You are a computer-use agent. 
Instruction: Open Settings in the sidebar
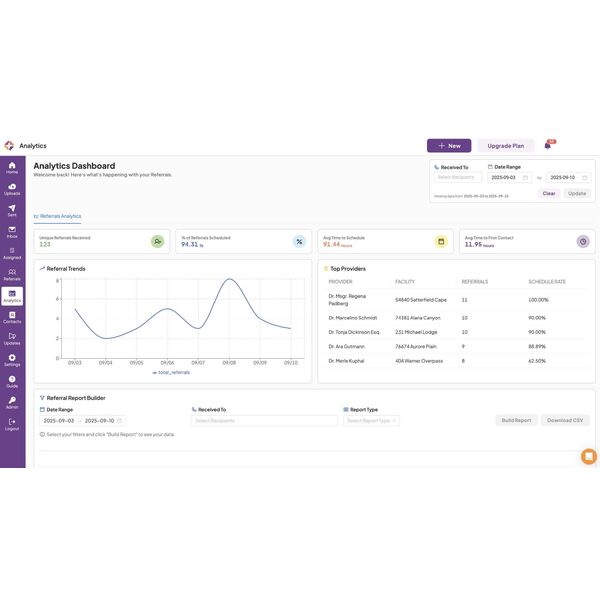coord(12,360)
